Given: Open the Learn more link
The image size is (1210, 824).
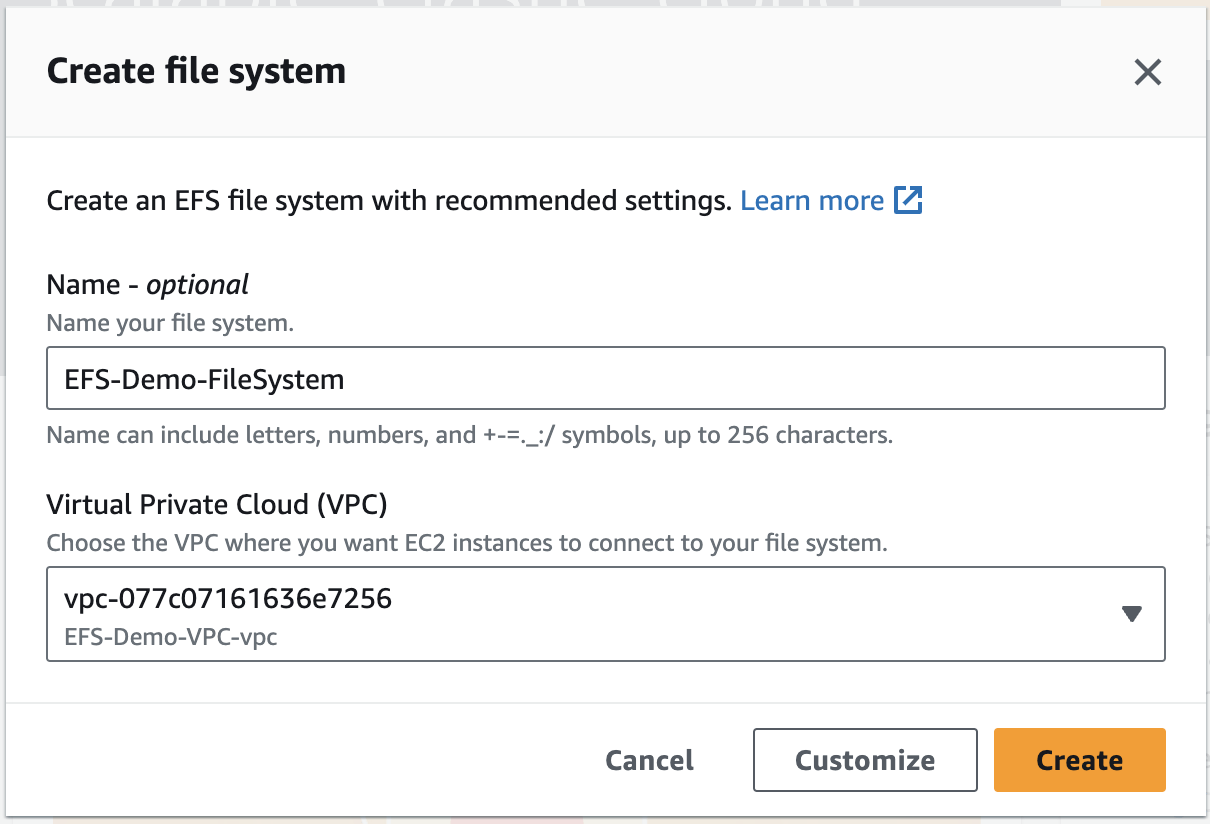Looking at the screenshot, I should 811,201.
